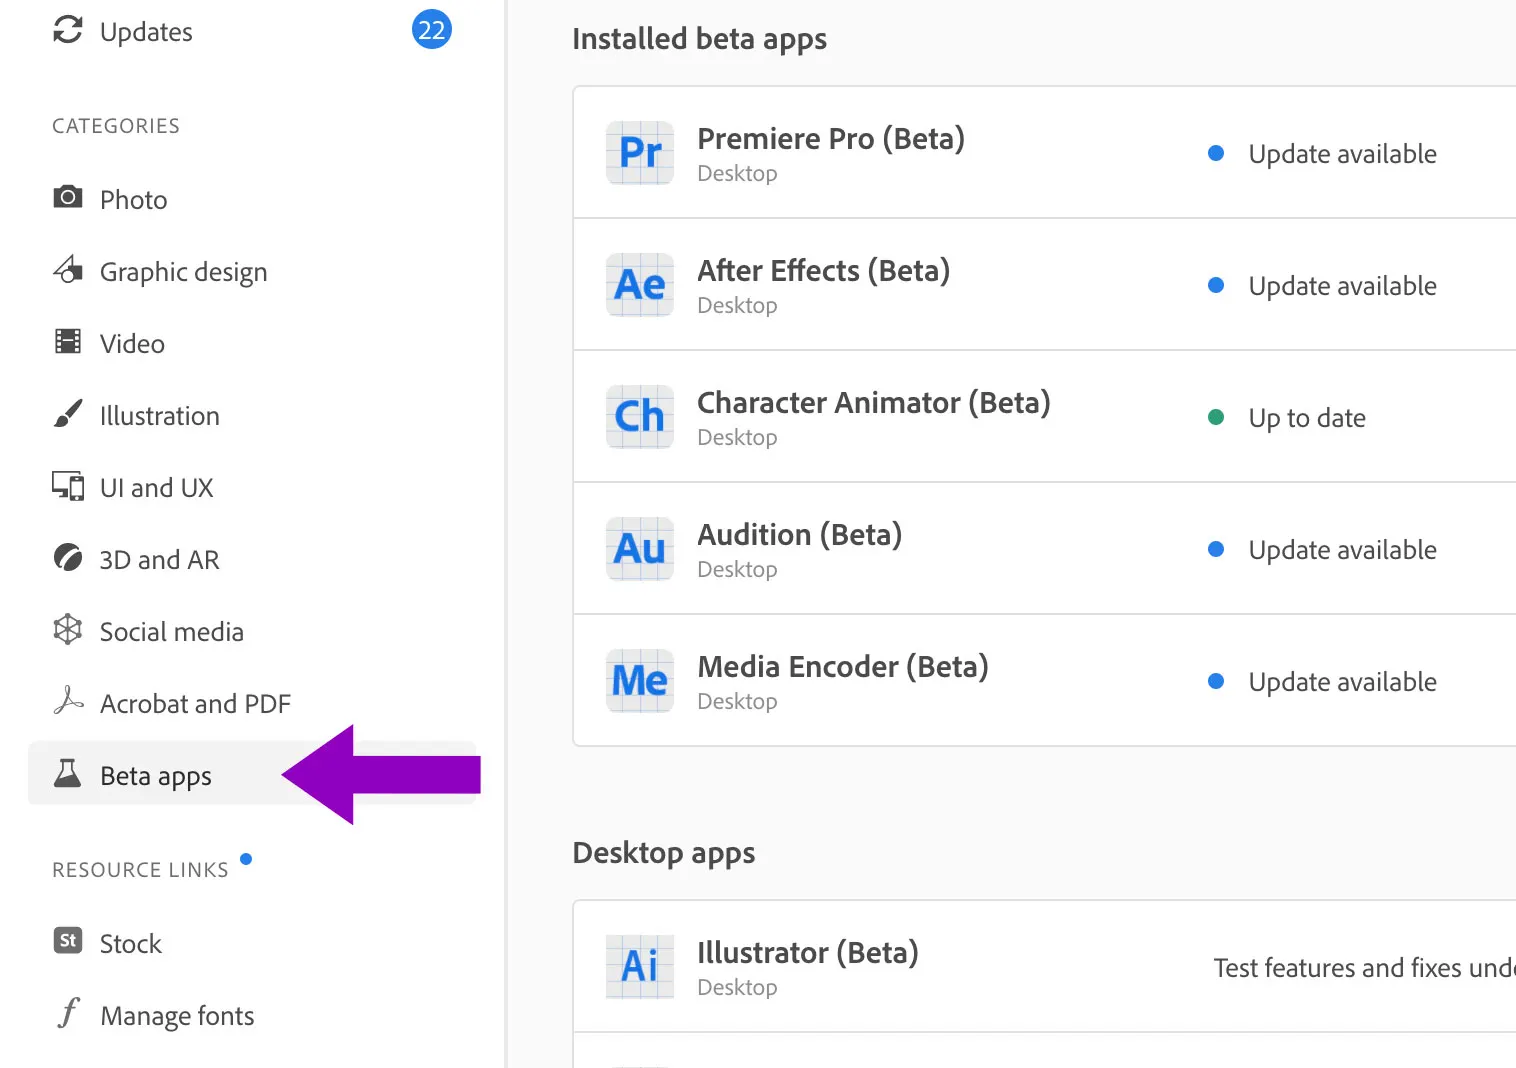Select the Illustration category
This screenshot has height=1068, width=1516.
click(x=159, y=416)
